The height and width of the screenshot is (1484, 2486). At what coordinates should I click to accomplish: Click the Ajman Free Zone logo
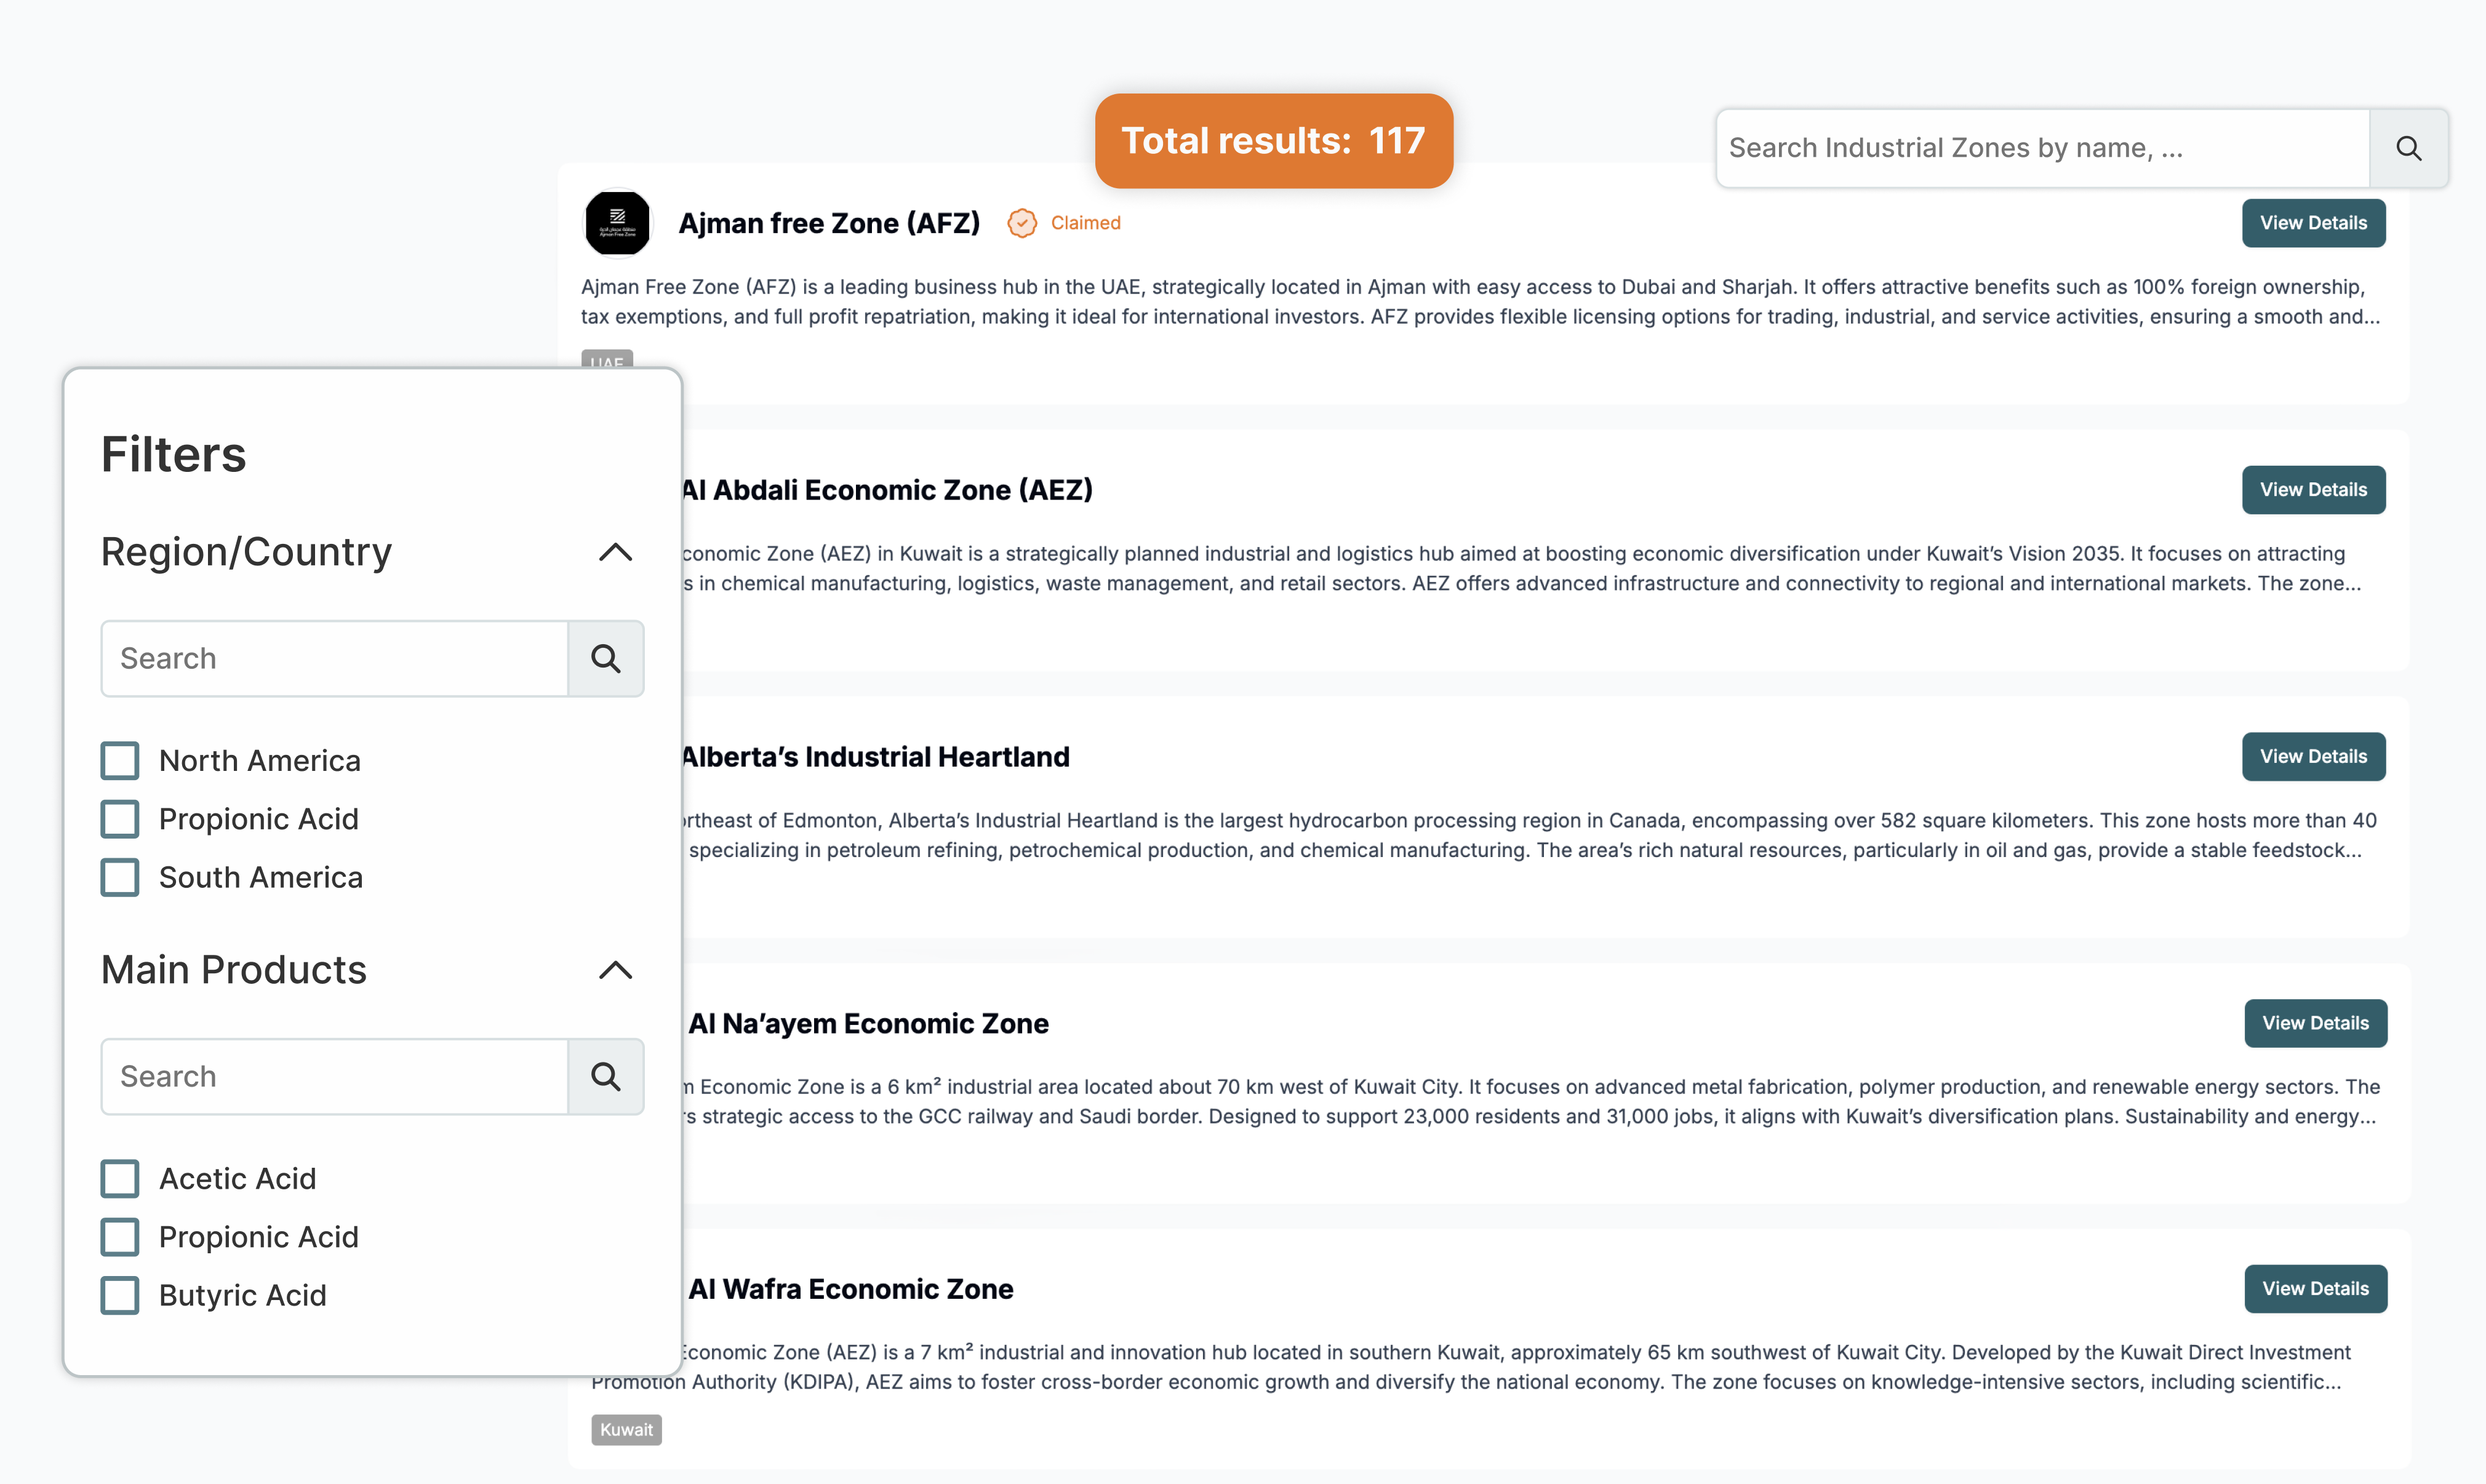617,222
